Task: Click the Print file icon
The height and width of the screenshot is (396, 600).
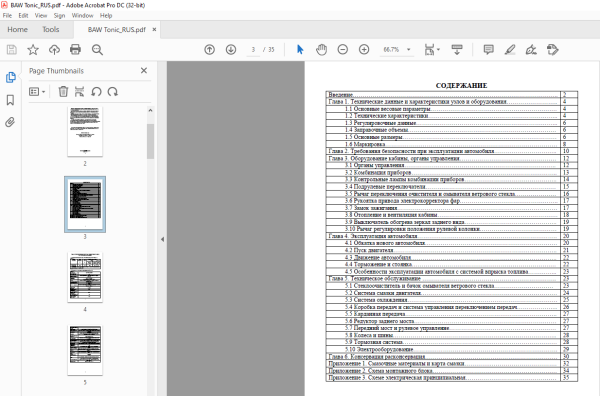Action: click(75, 49)
